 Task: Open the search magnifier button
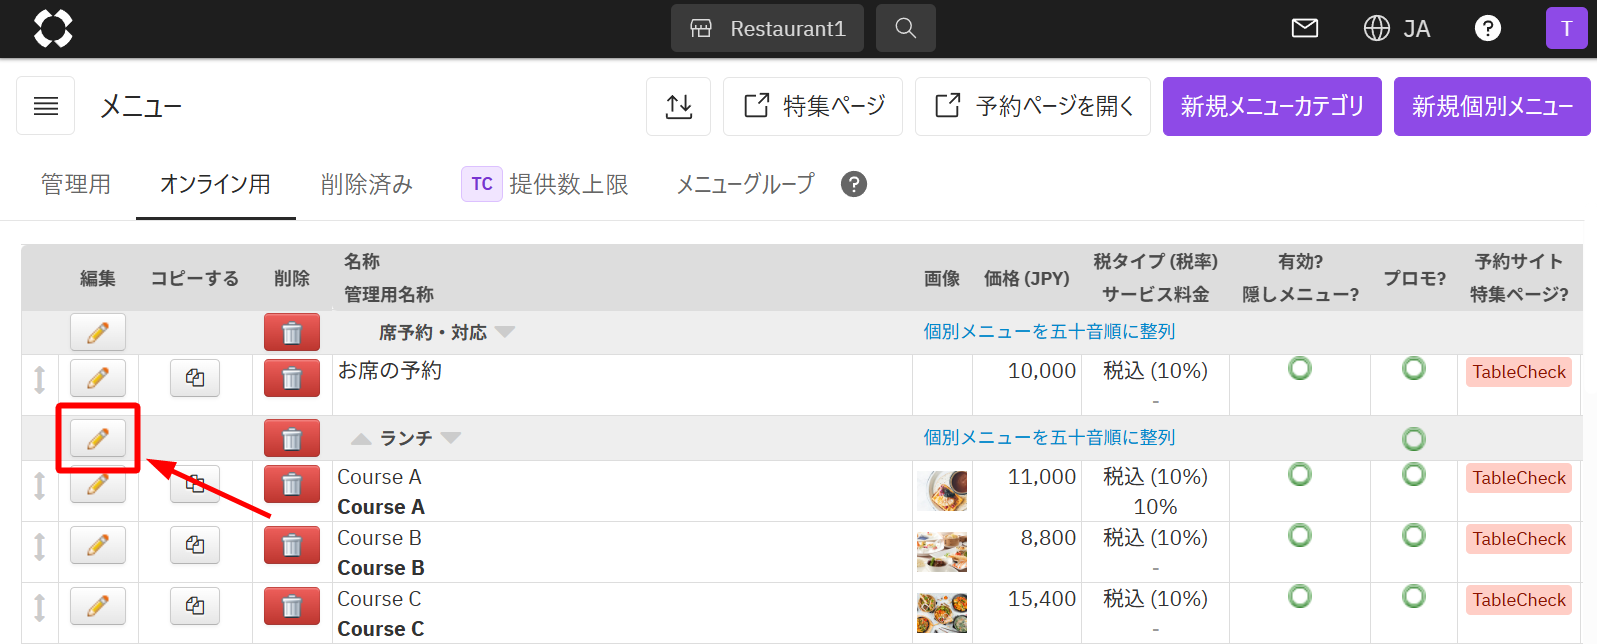906,28
